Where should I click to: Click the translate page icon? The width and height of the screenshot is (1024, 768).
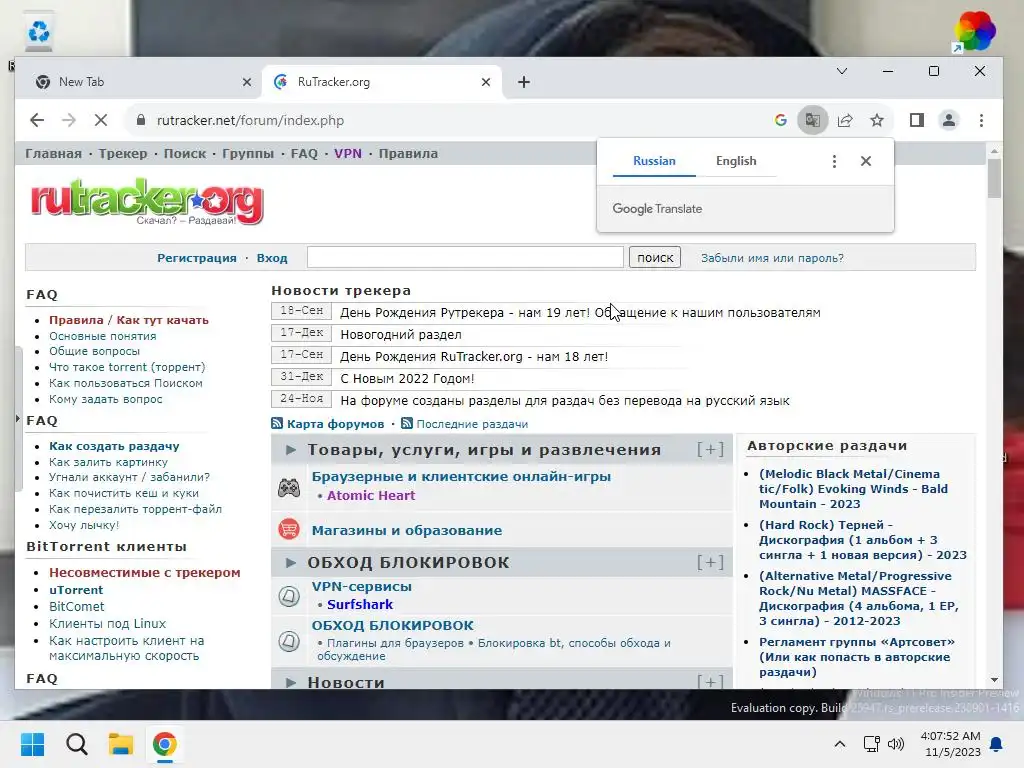point(812,120)
